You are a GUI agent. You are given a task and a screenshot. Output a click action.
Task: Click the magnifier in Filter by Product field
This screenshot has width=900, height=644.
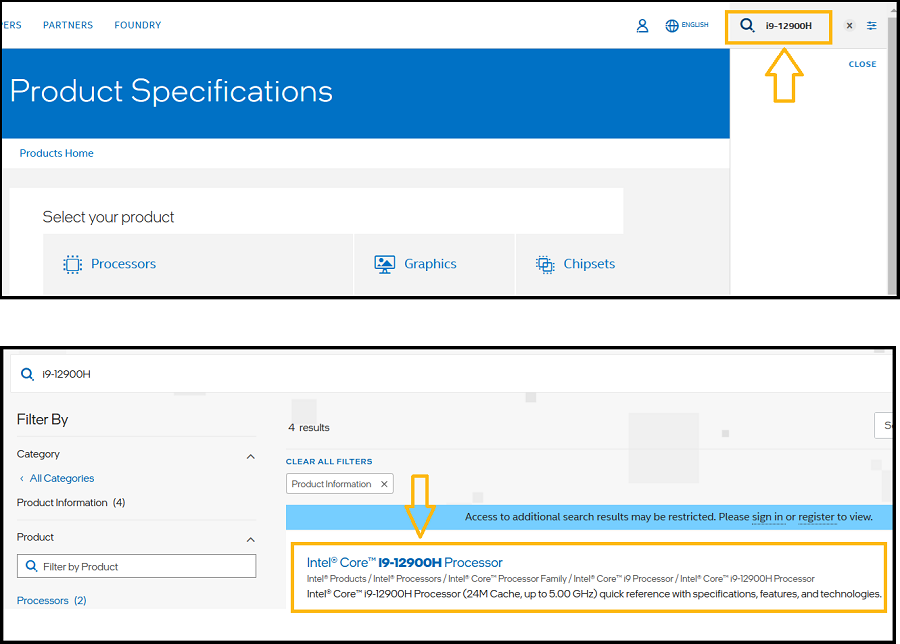[x=32, y=567]
